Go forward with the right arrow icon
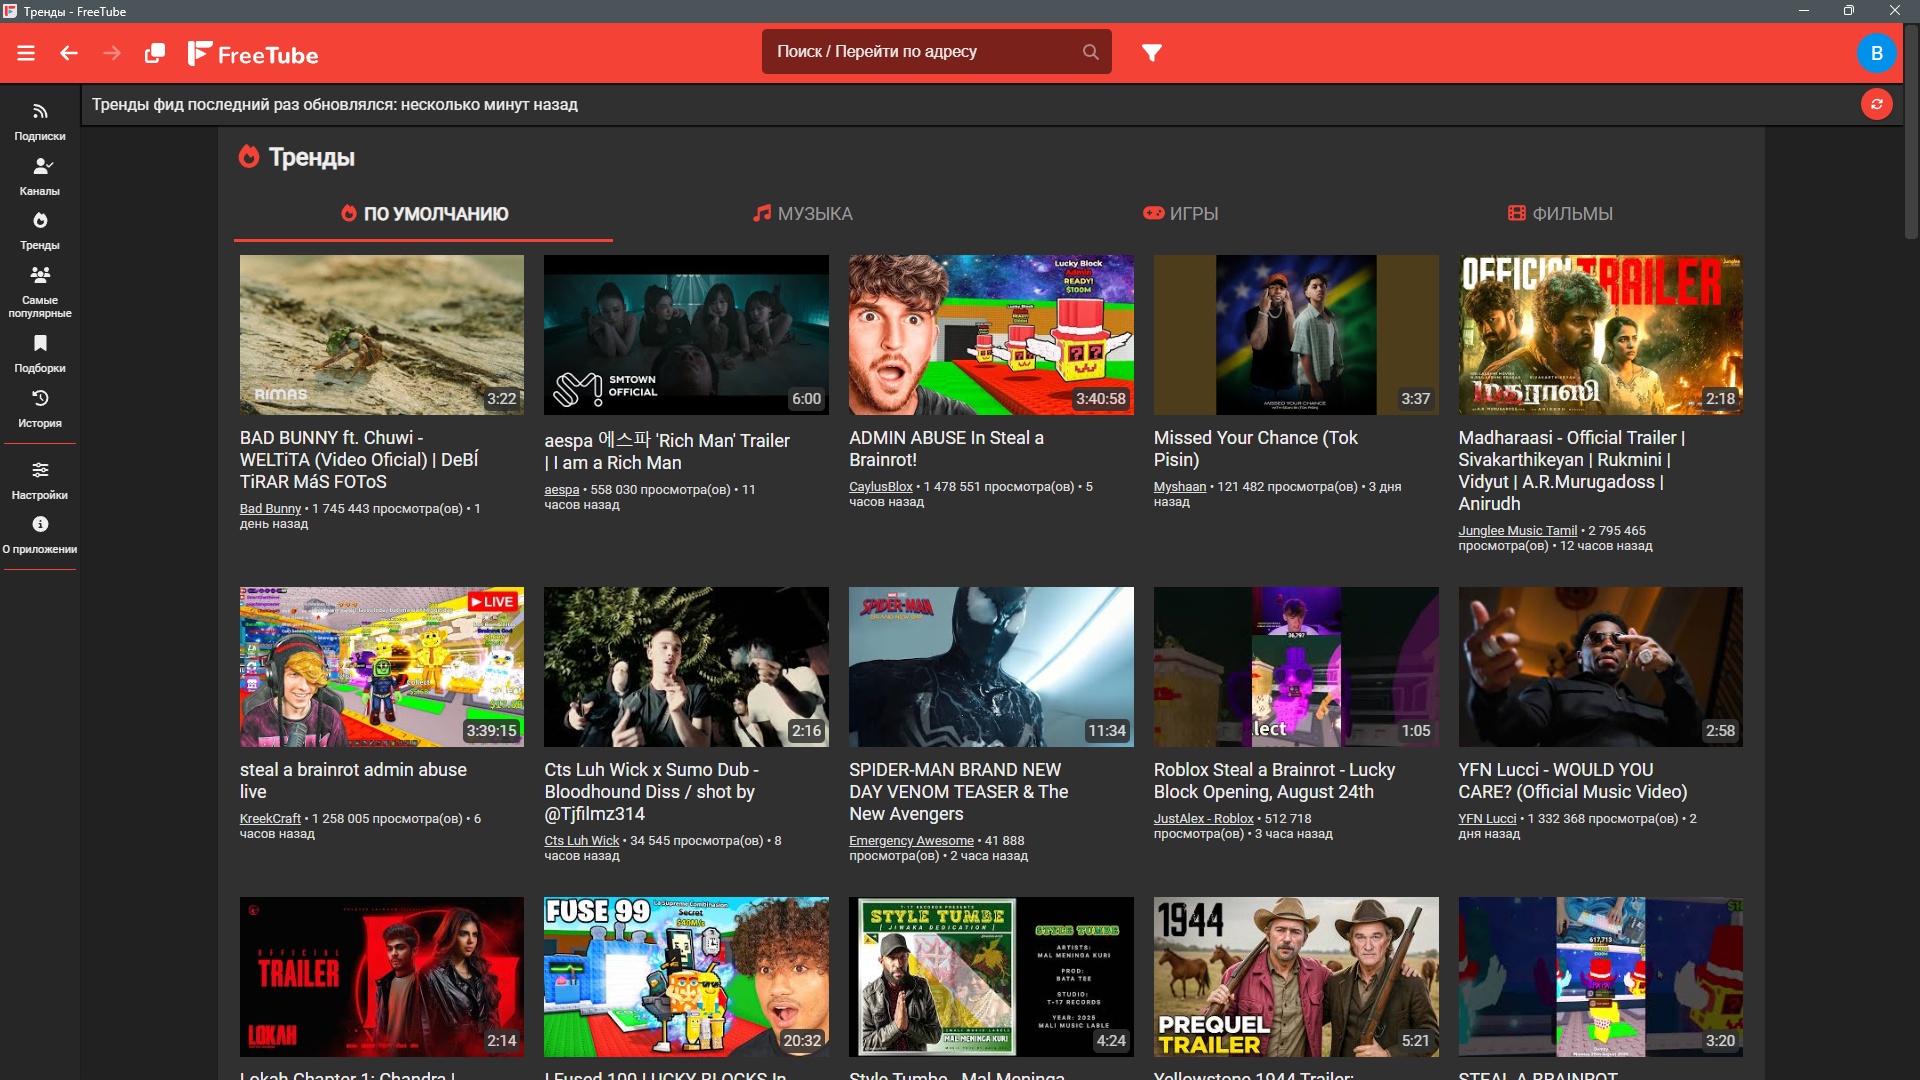Image resolution: width=1920 pixels, height=1080 pixels. pos(112,53)
